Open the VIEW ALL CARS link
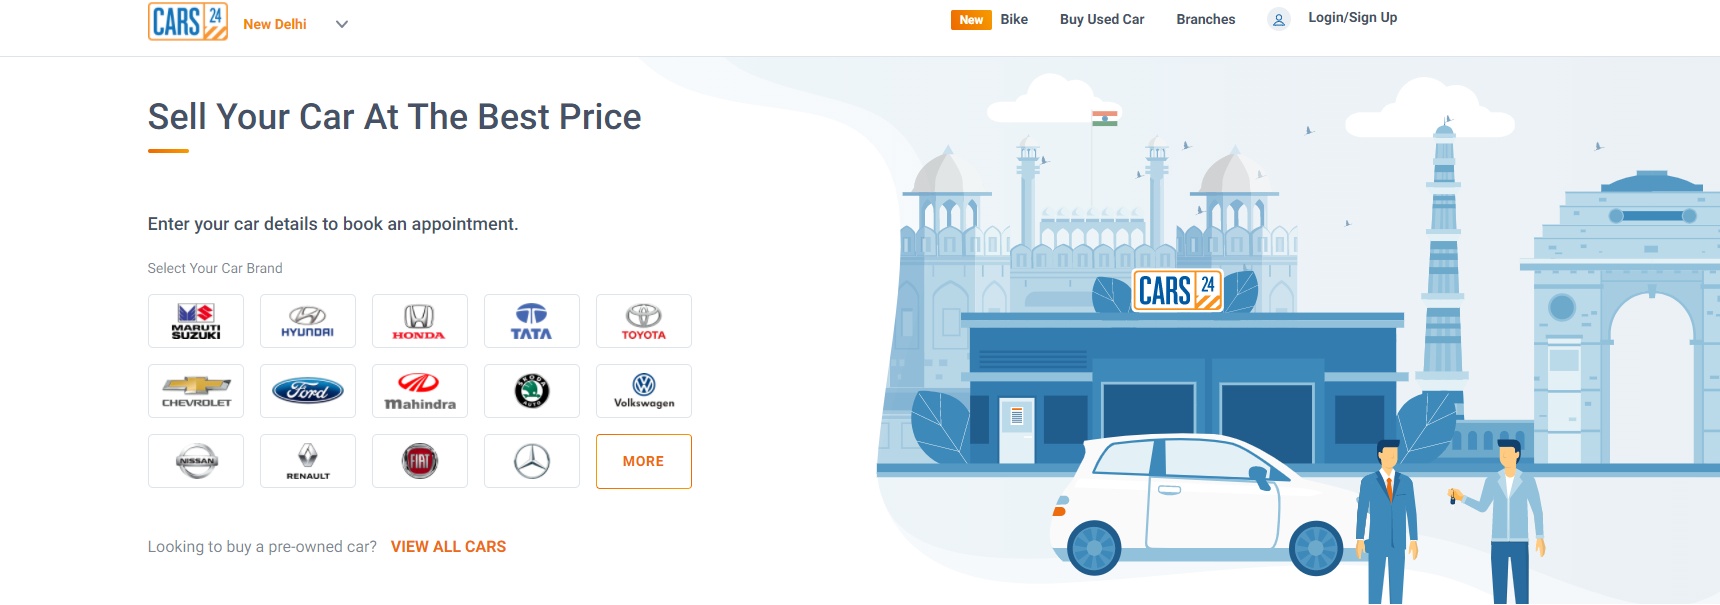Image resolution: width=1720 pixels, height=605 pixels. coord(448,547)
